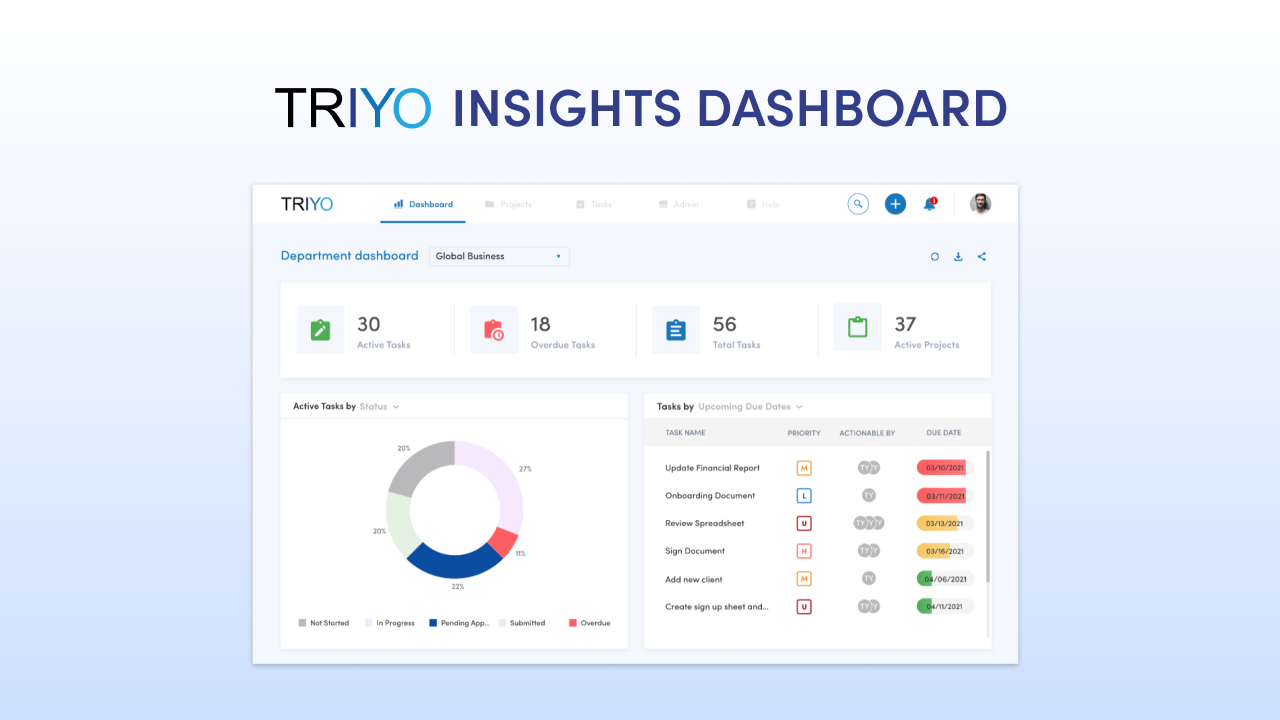Click the share dashboard icon

(982, 257)
